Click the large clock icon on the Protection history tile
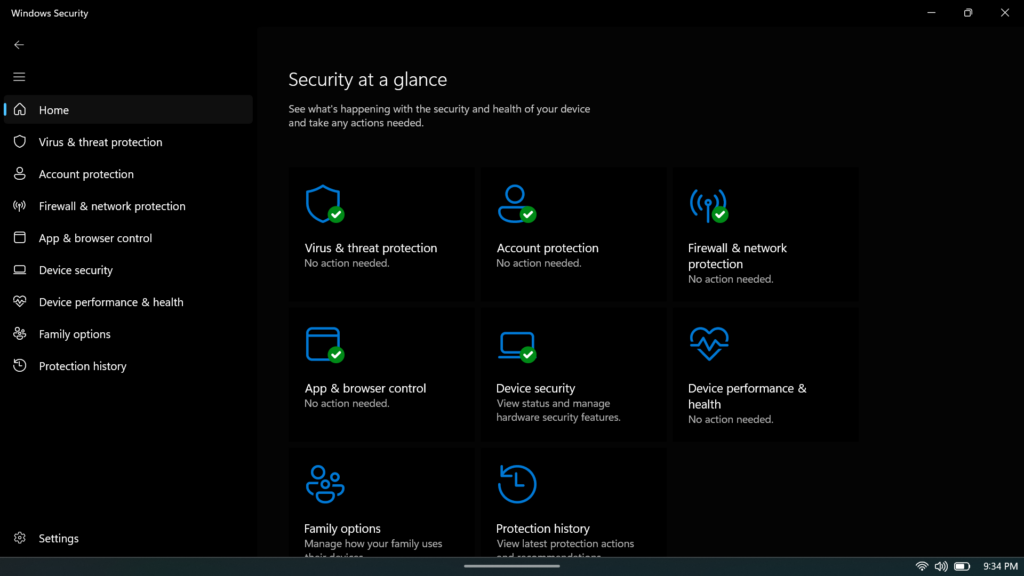Image resolution: width=1024 pixels, height=576 pixels. click(517, 484)
